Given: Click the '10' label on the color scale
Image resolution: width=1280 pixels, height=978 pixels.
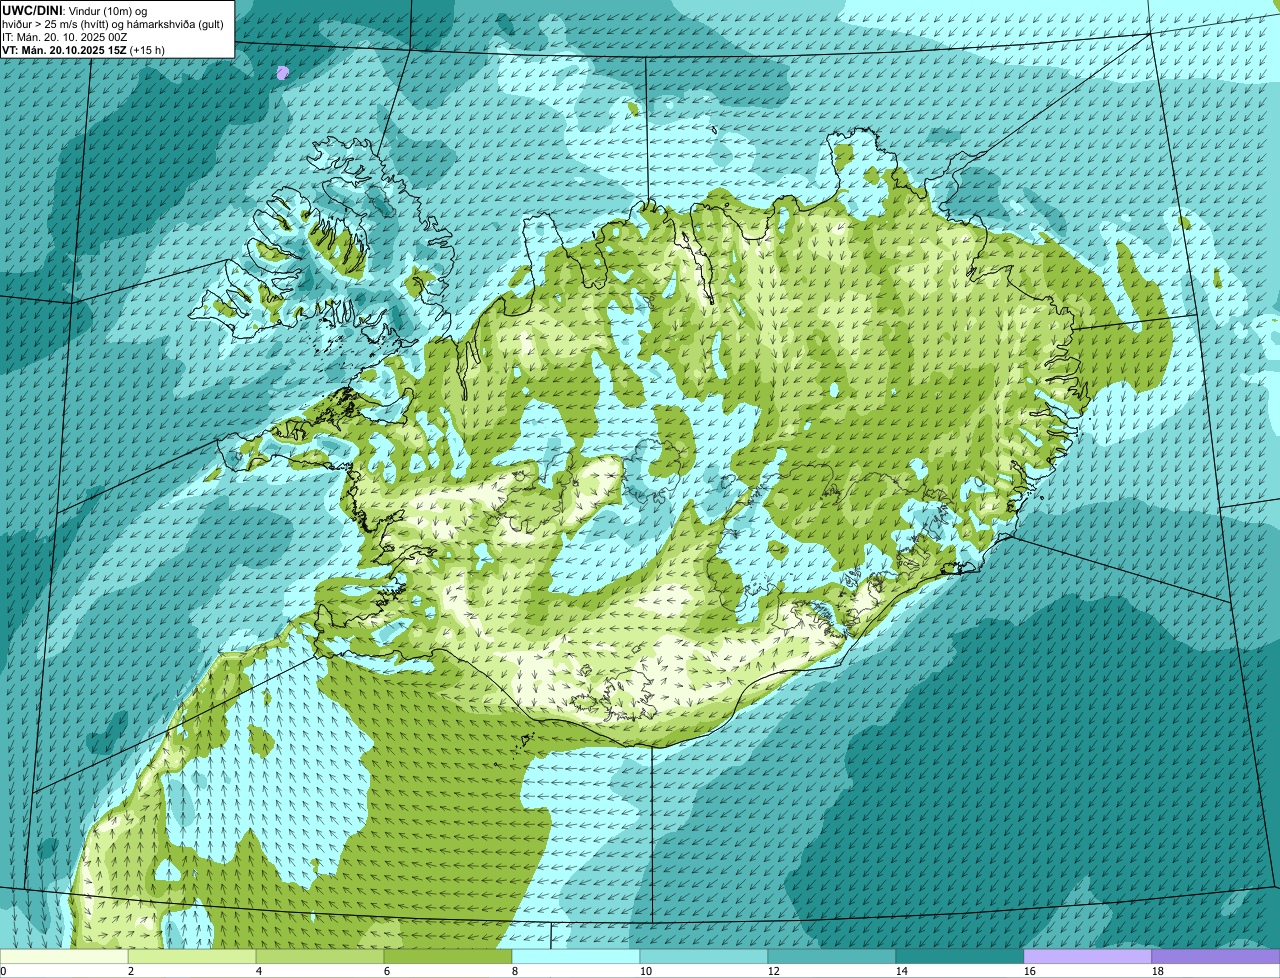Looking at the screenshot, I should click(646, 971).
